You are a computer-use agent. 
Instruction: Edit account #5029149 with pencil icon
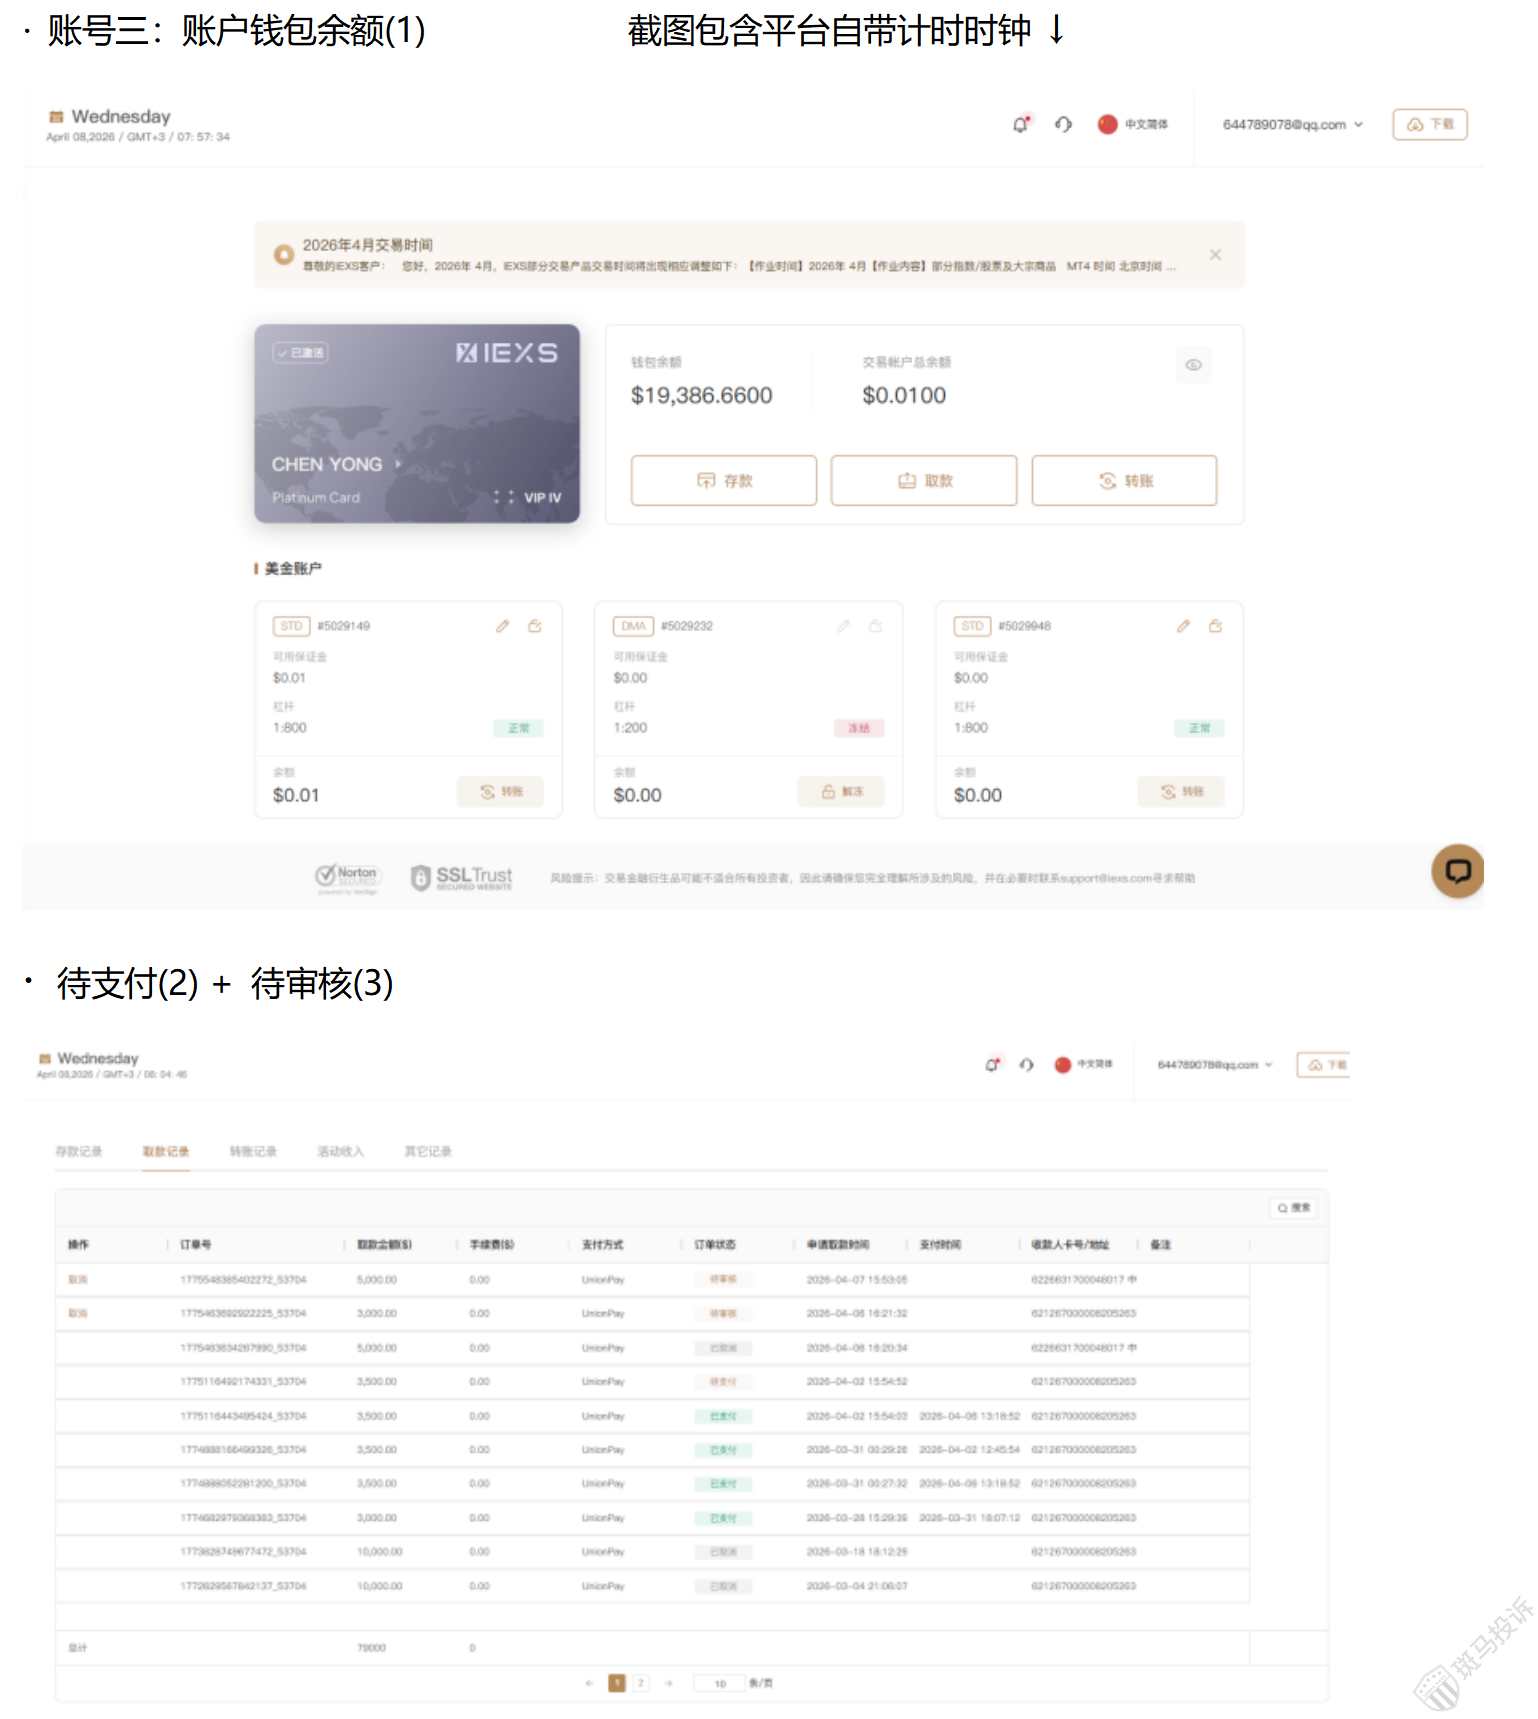pyautogui.click(x=503, y=626)
